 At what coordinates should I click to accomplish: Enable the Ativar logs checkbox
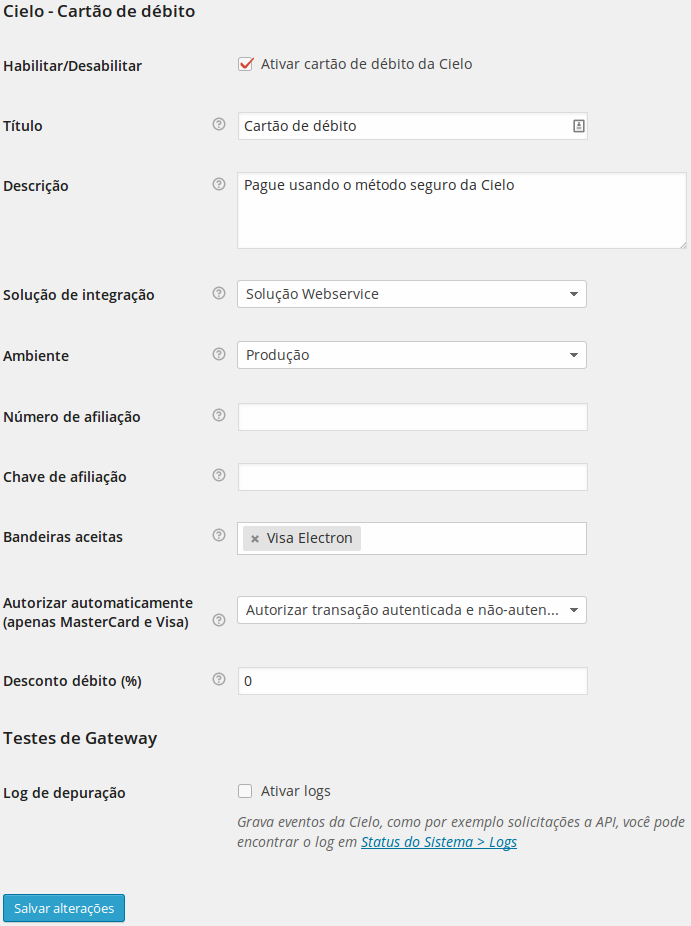(x=245, y=791)
